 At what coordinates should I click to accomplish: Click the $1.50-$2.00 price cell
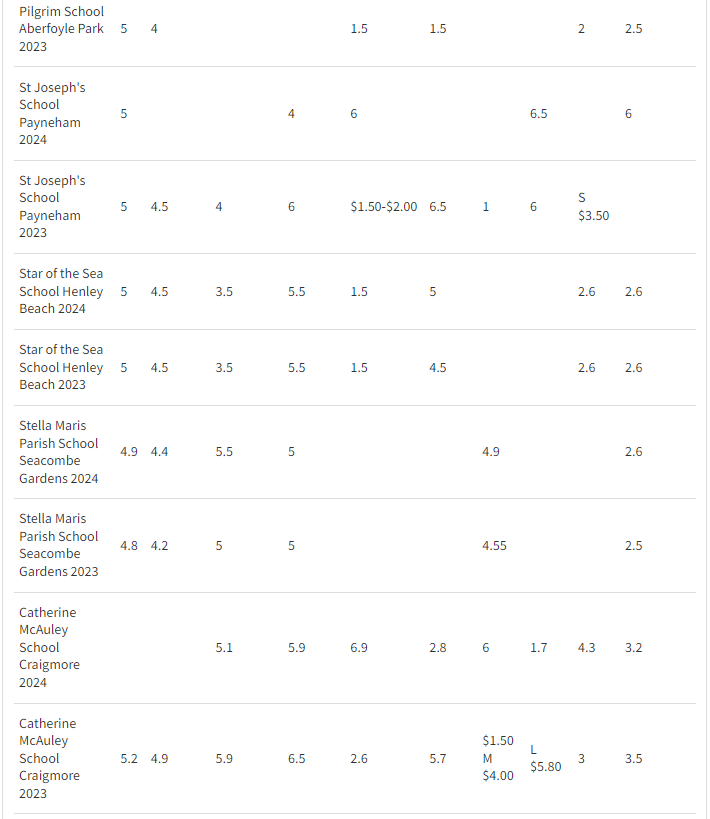[384, 207]
